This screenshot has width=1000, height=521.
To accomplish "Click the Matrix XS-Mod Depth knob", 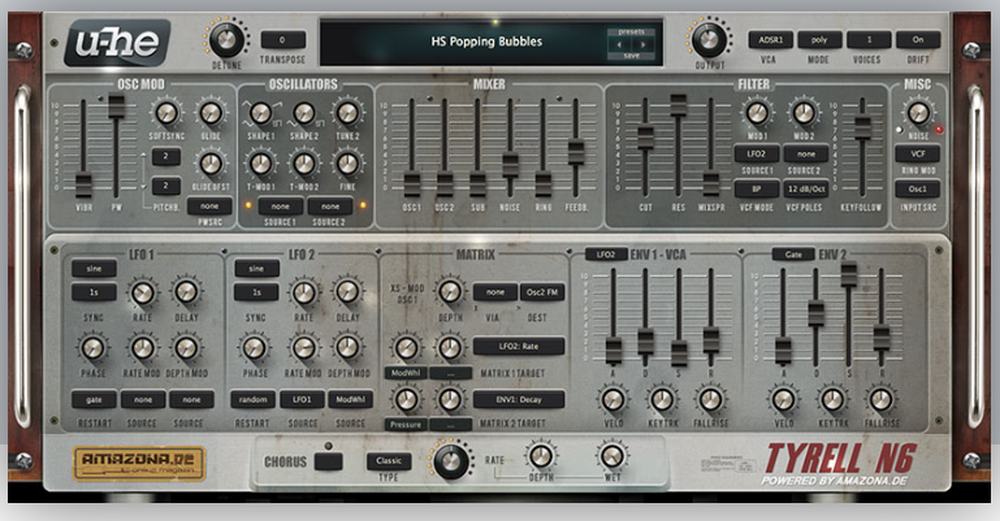I will coord(450,291).
